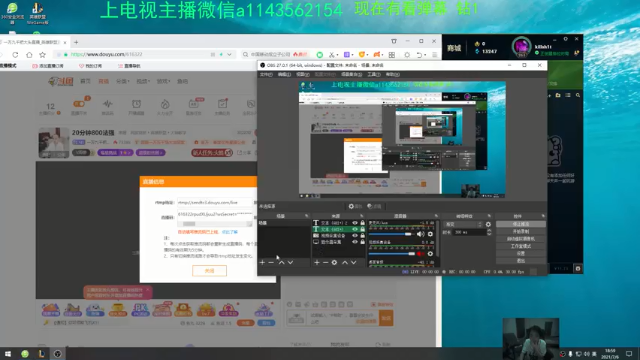The image size is (640, 360).
Task: Open the OBS 工具(T) Tools menu
Action: pyautogui.click(x=374, y=74)
